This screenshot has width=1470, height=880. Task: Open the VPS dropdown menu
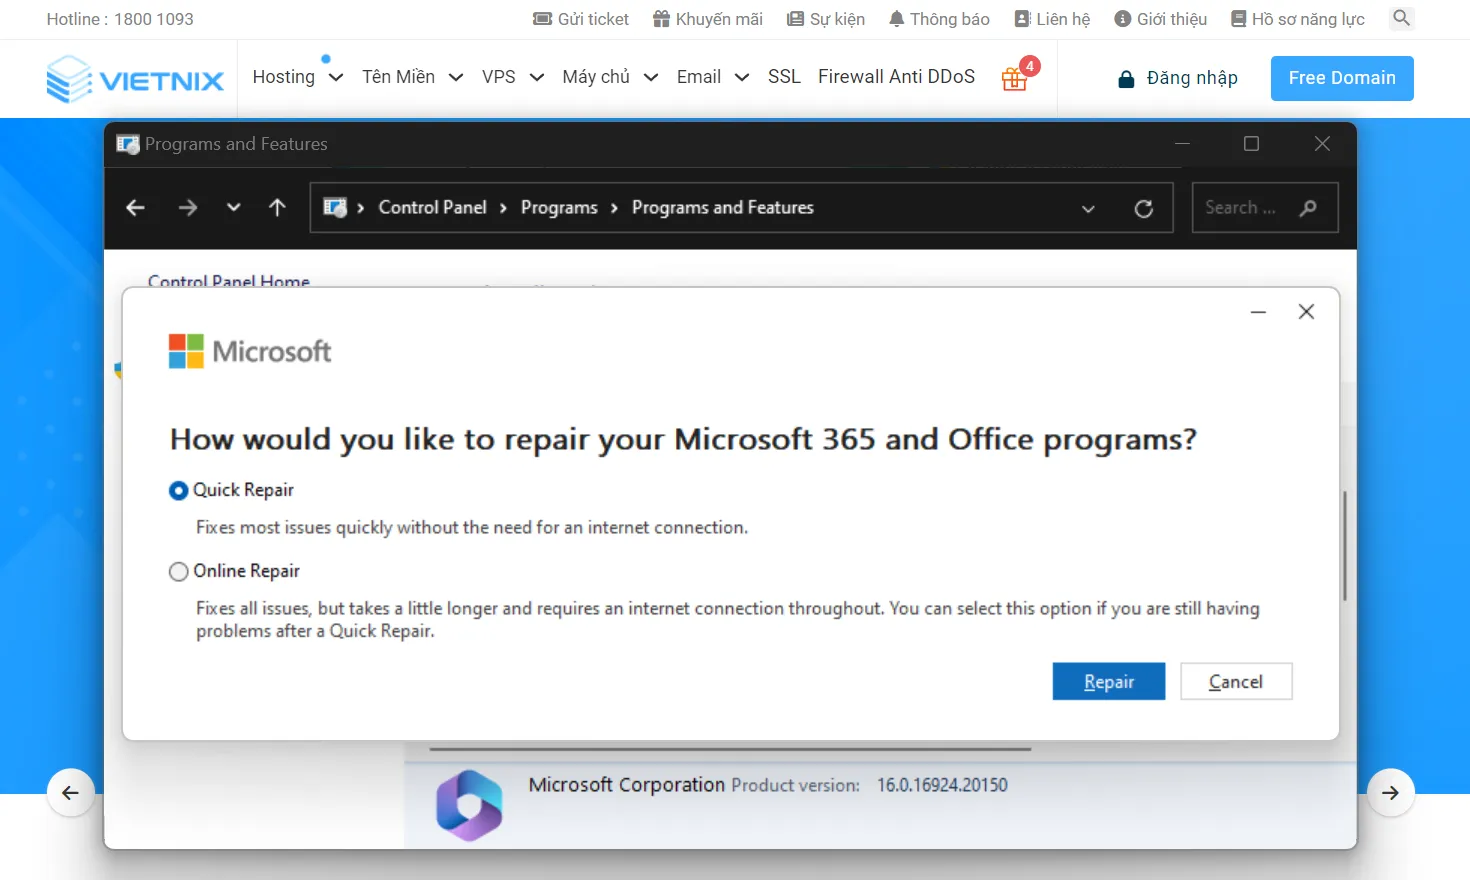[512, 77]
